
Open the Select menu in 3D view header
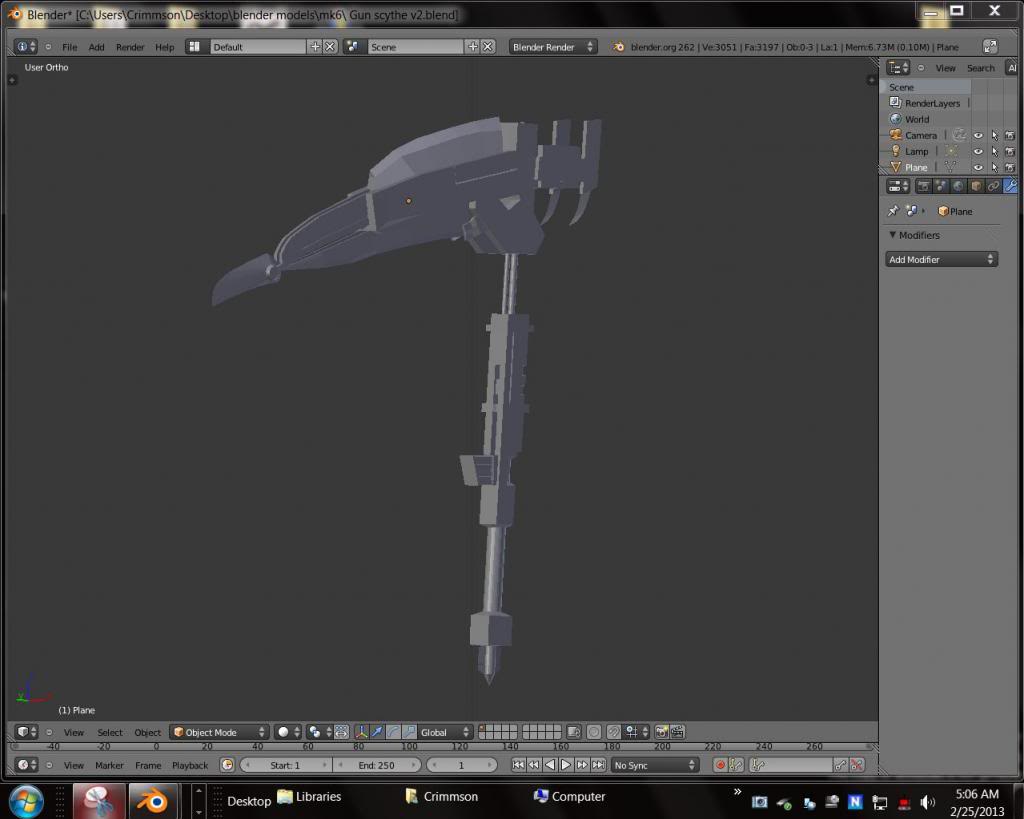[x=110, y=732]
